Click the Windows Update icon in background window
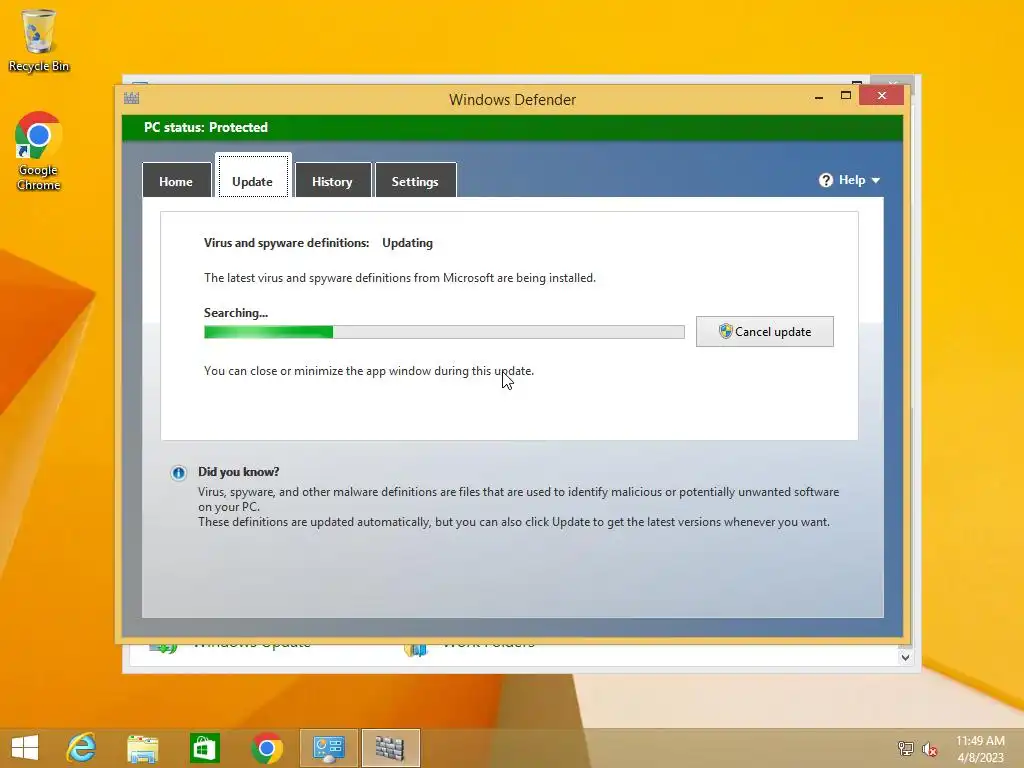This screenshot has height=768, width=1024. (x=163, y=648)
